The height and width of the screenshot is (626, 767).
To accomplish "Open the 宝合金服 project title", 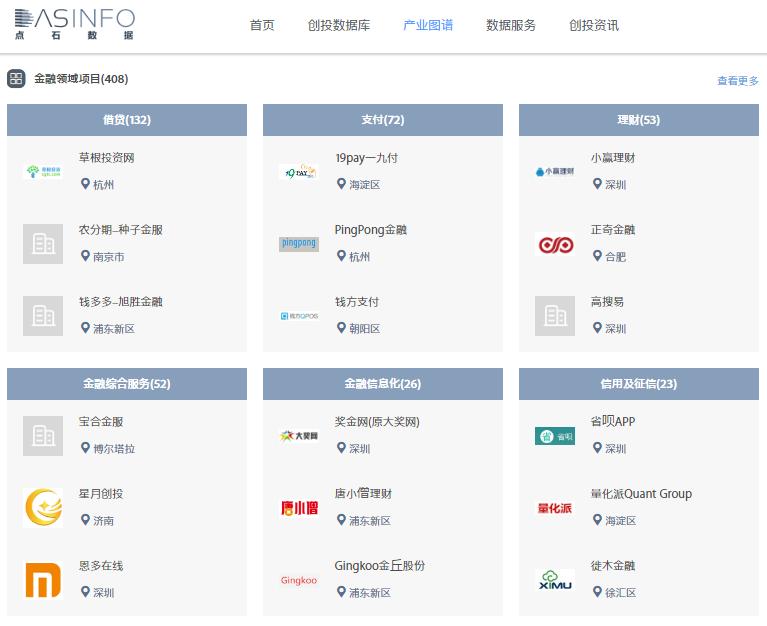I will [101, 422].
